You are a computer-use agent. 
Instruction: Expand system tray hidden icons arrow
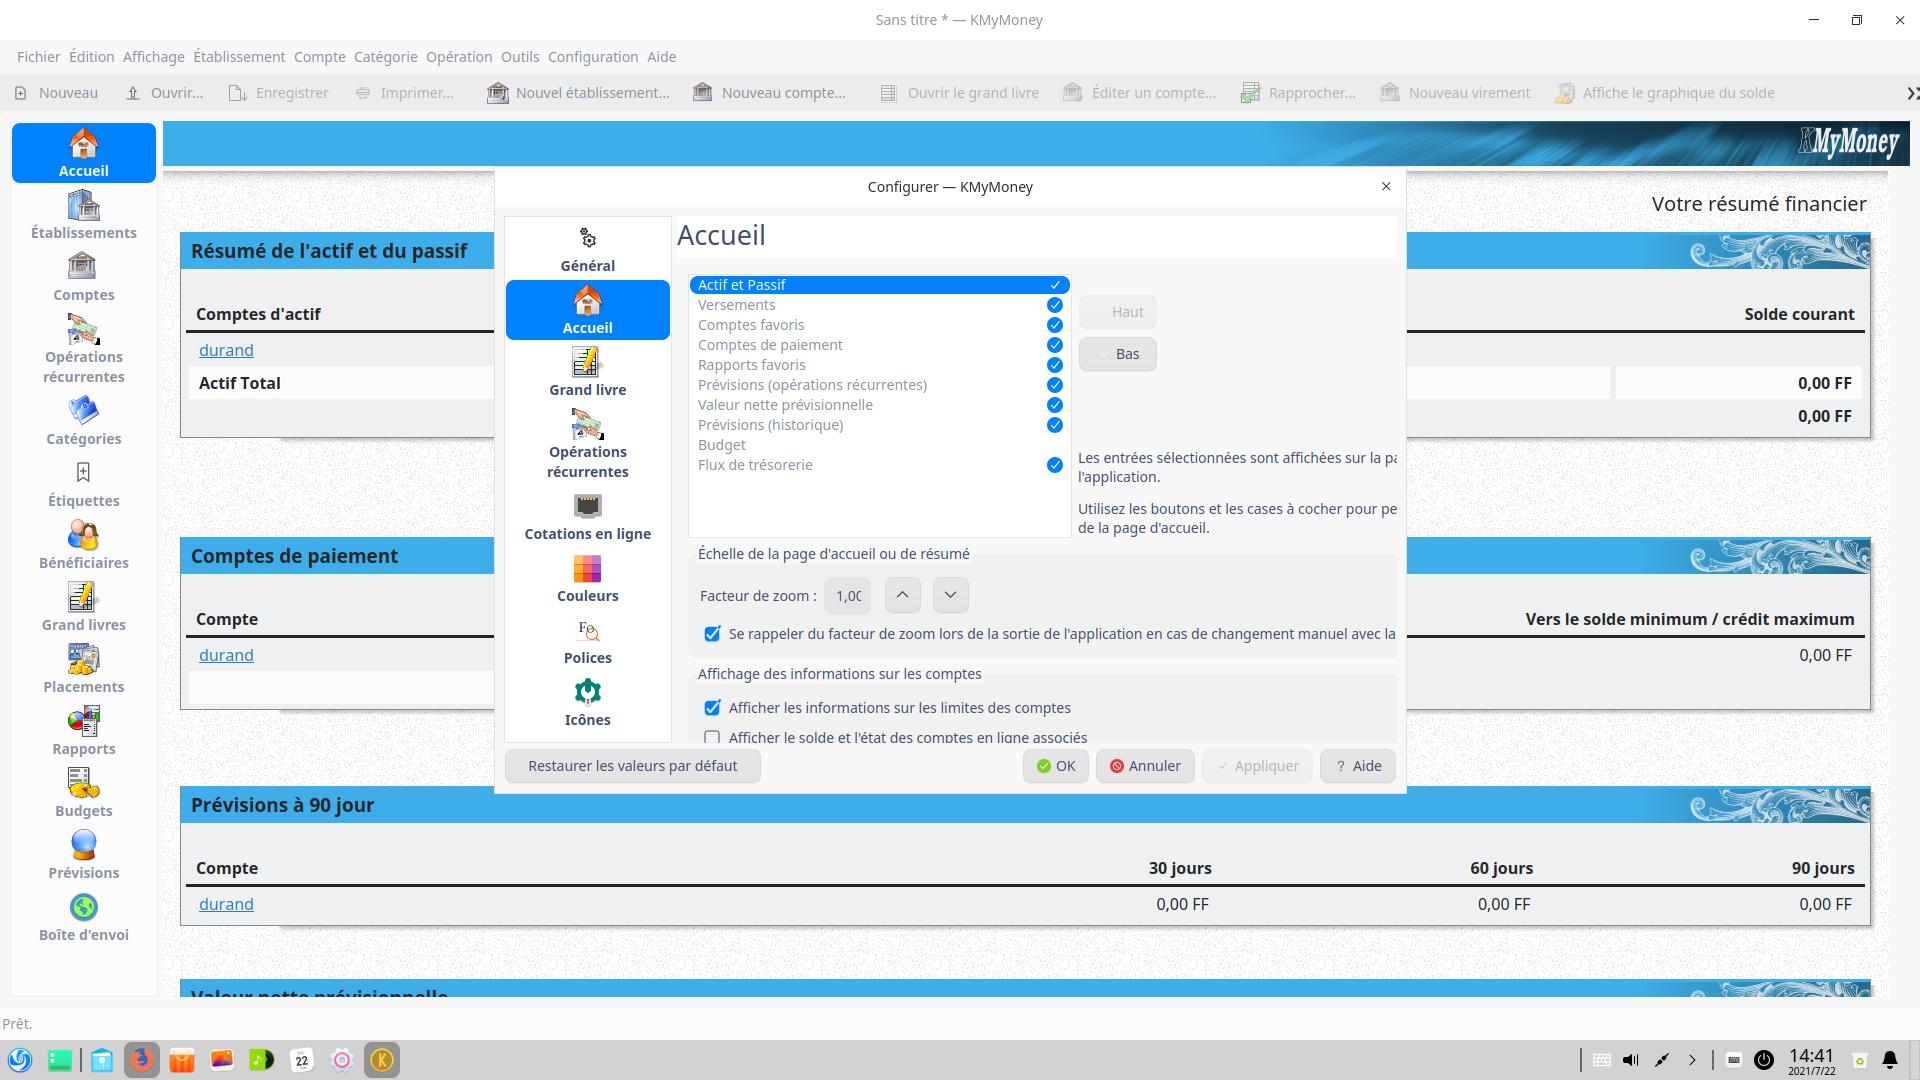coord(1692,1060)
